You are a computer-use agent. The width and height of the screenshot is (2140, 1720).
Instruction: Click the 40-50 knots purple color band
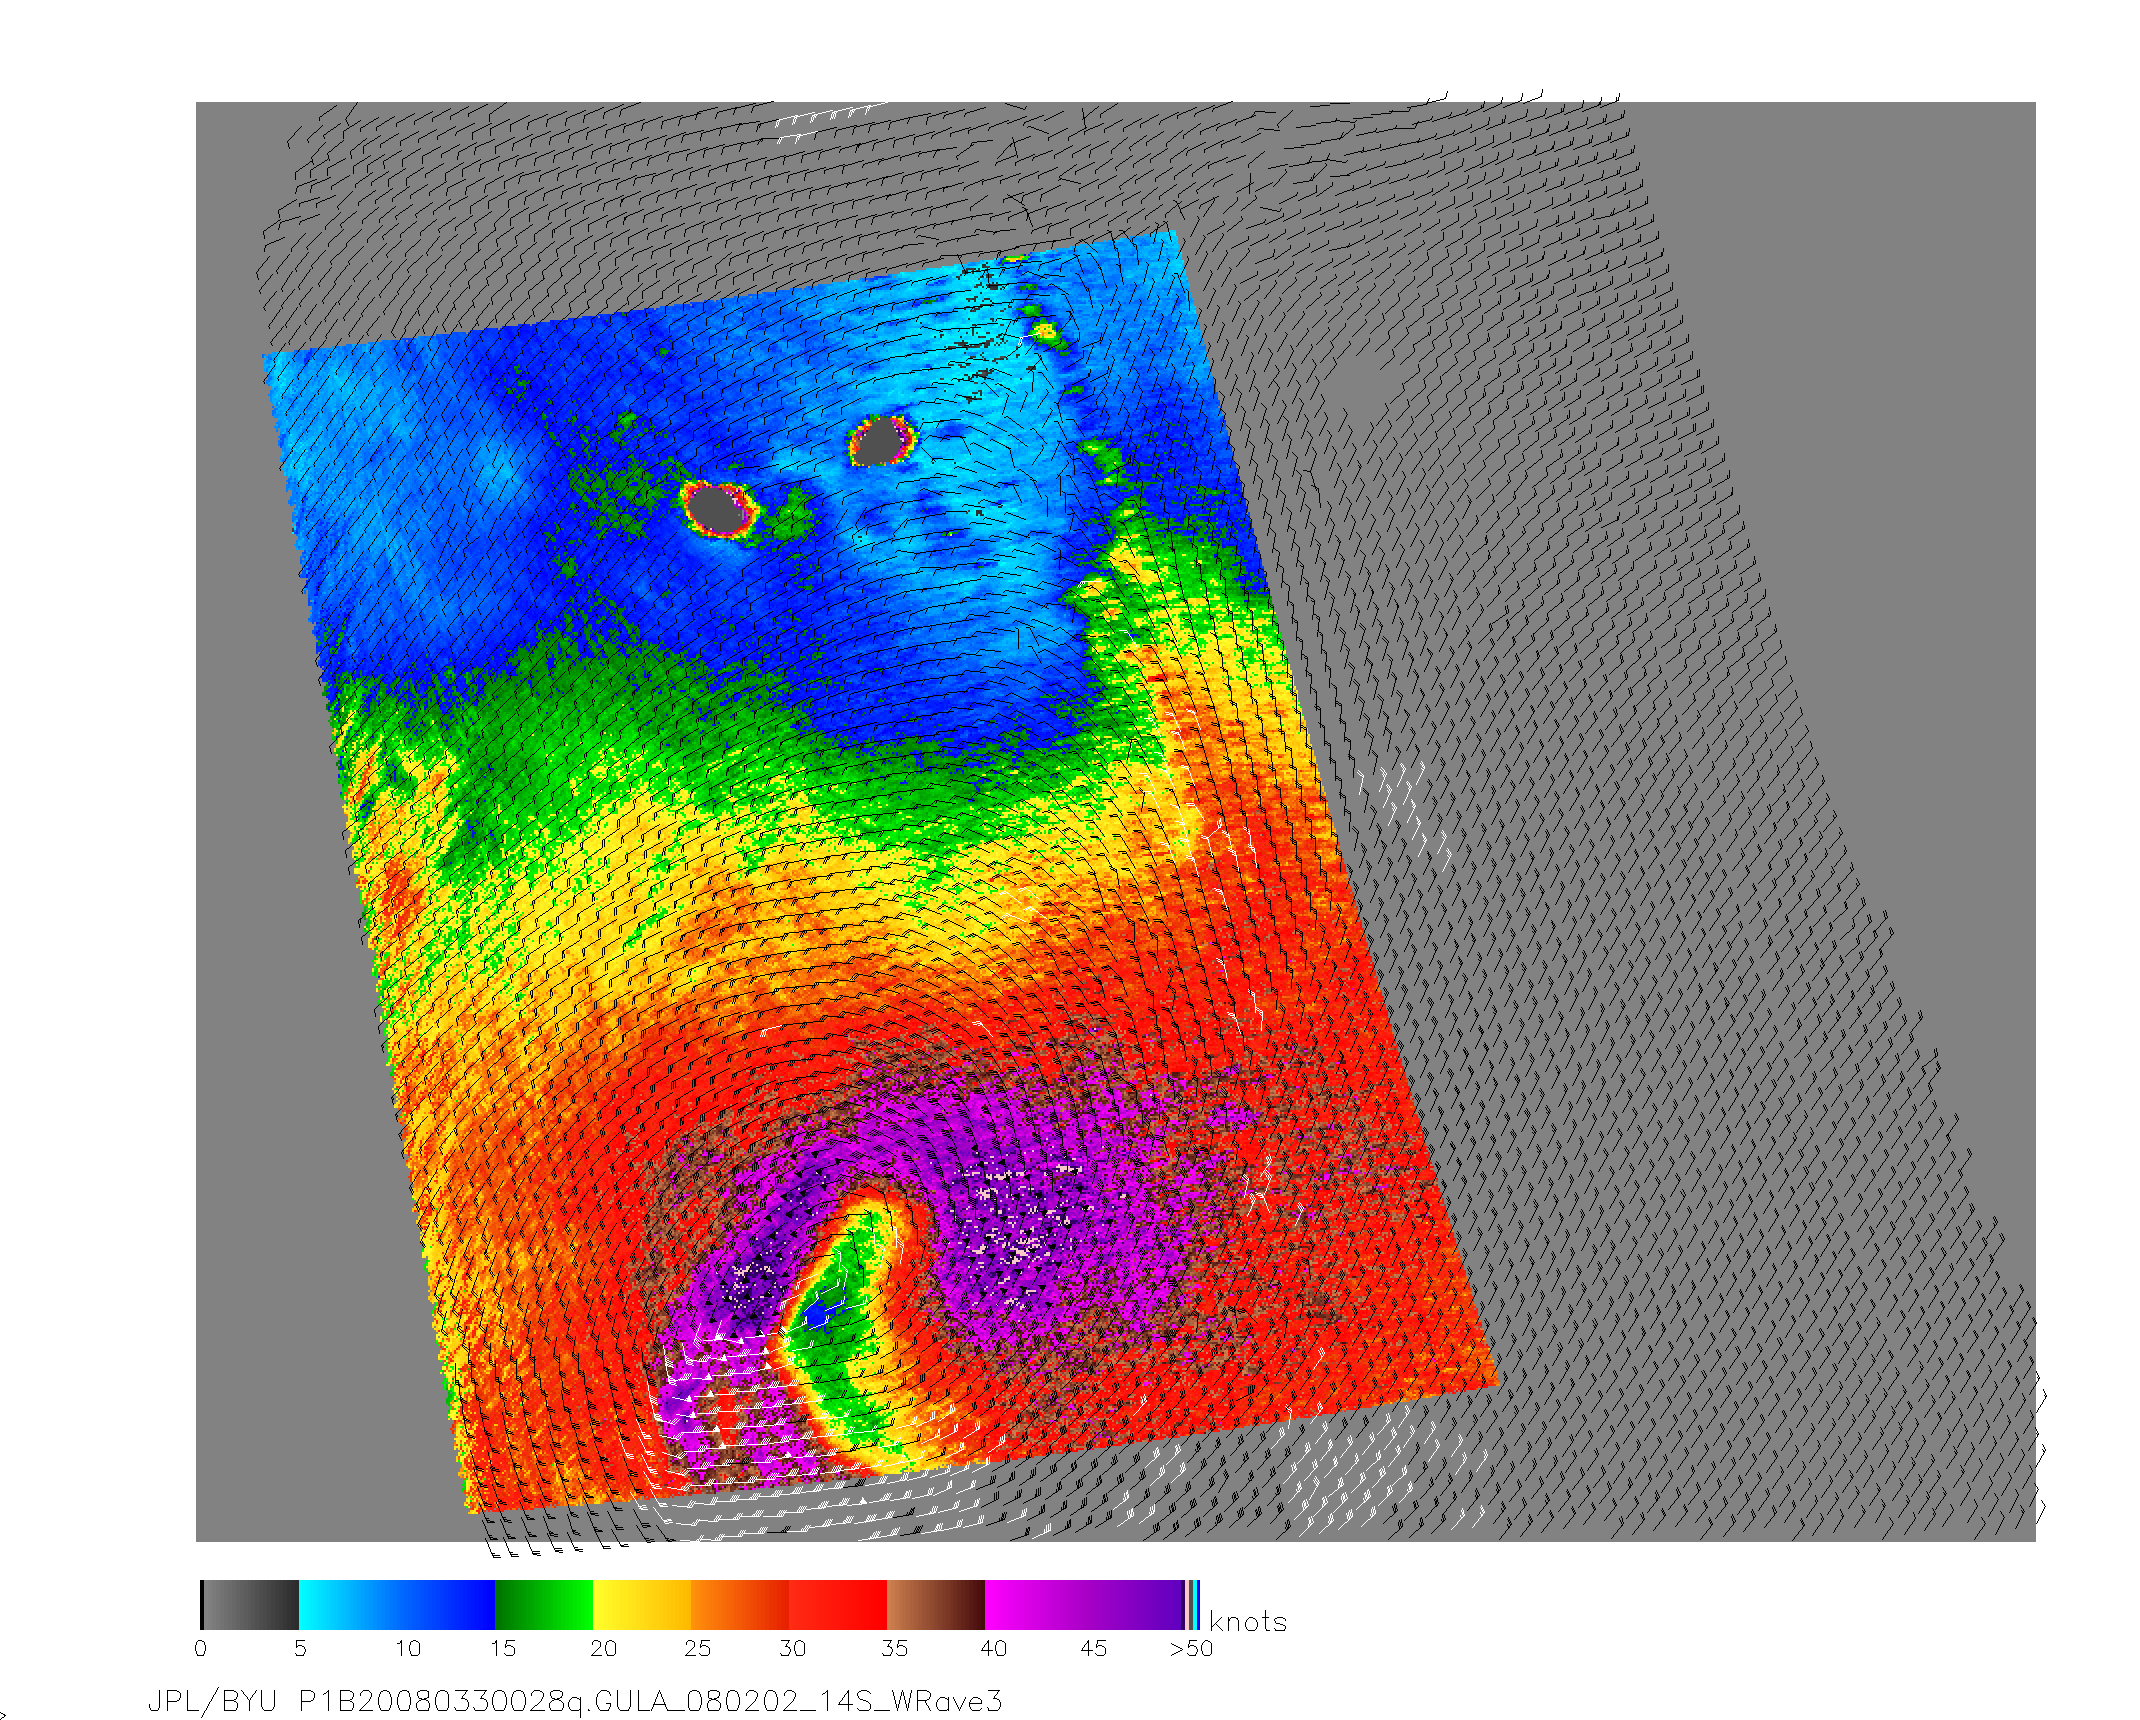point(1084,1605)
